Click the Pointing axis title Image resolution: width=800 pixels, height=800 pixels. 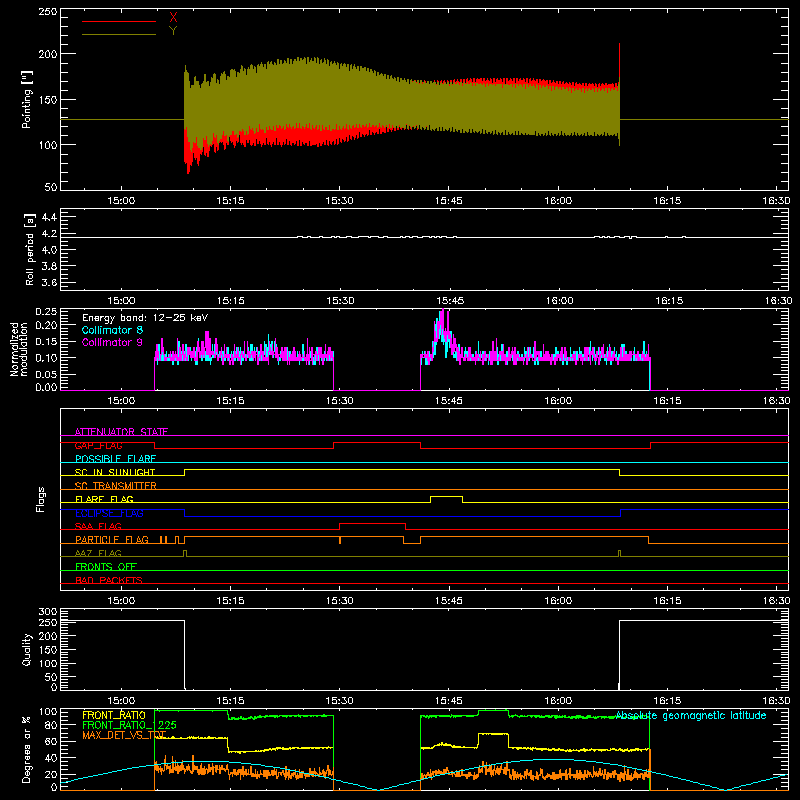pos(27,99)
